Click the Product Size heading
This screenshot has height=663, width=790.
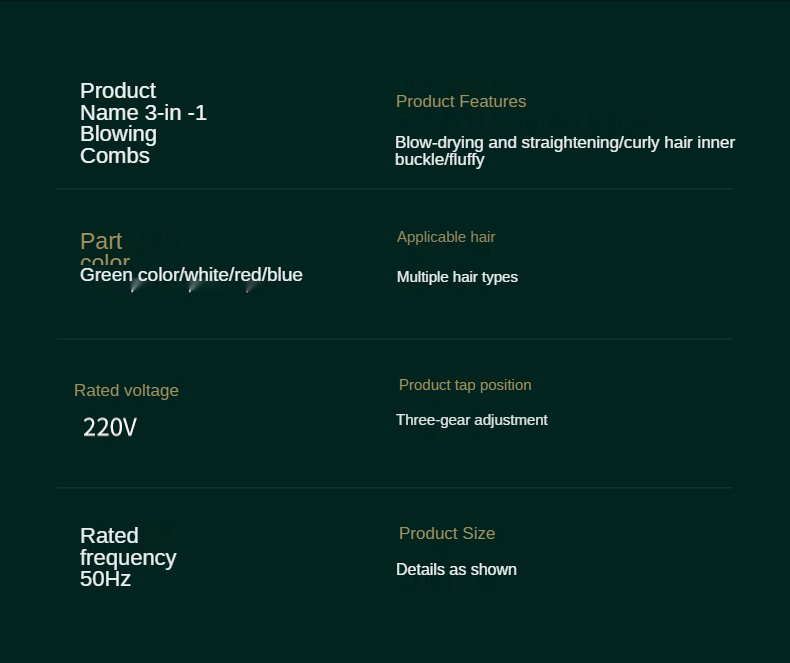[447, 533]
